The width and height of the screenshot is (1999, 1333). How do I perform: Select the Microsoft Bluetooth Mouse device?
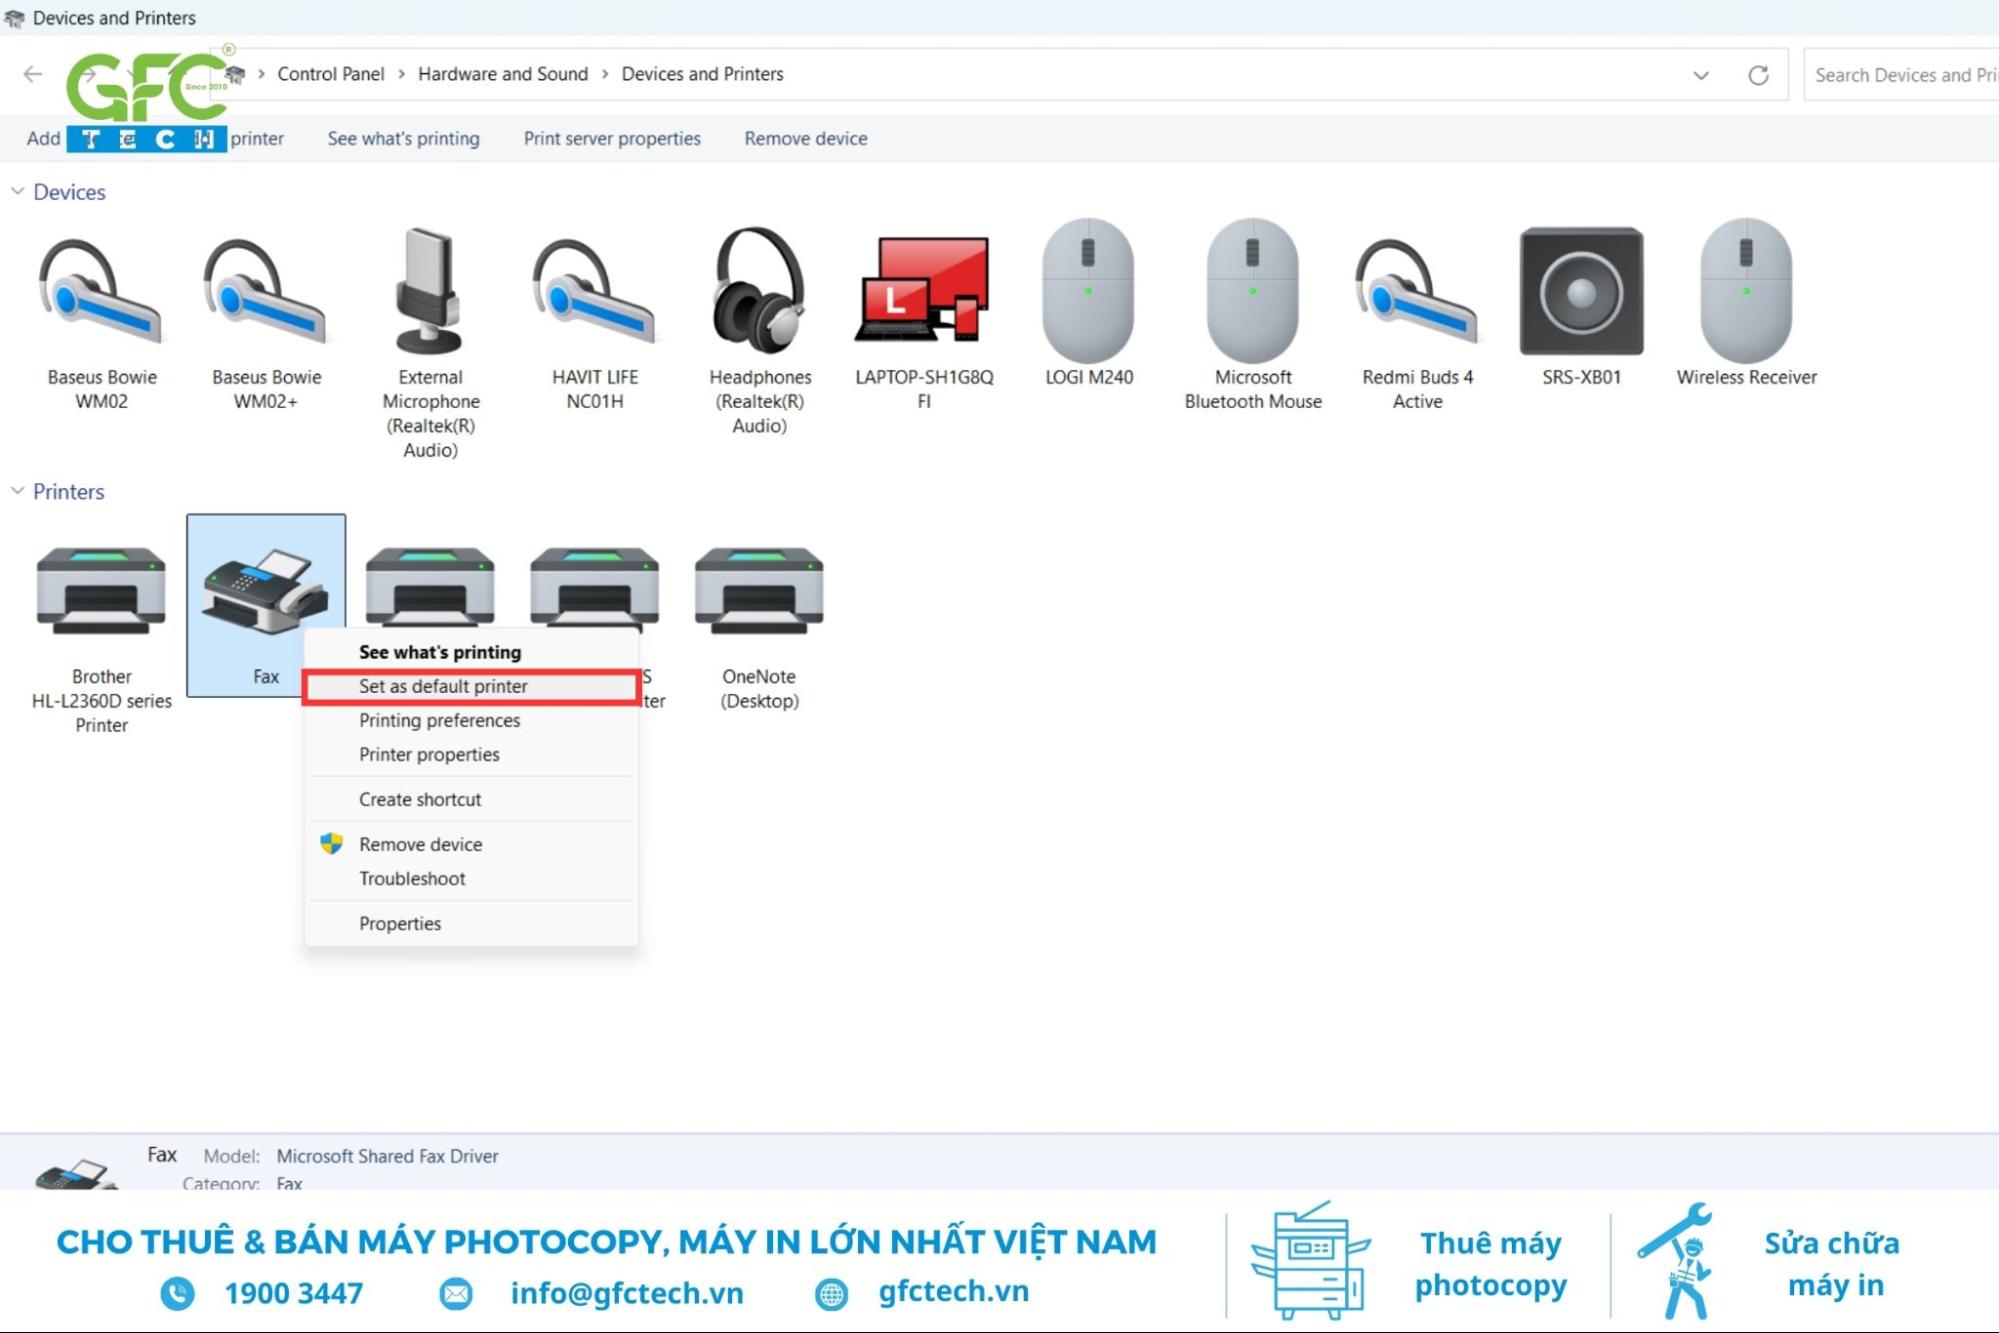click(1253, 315)
